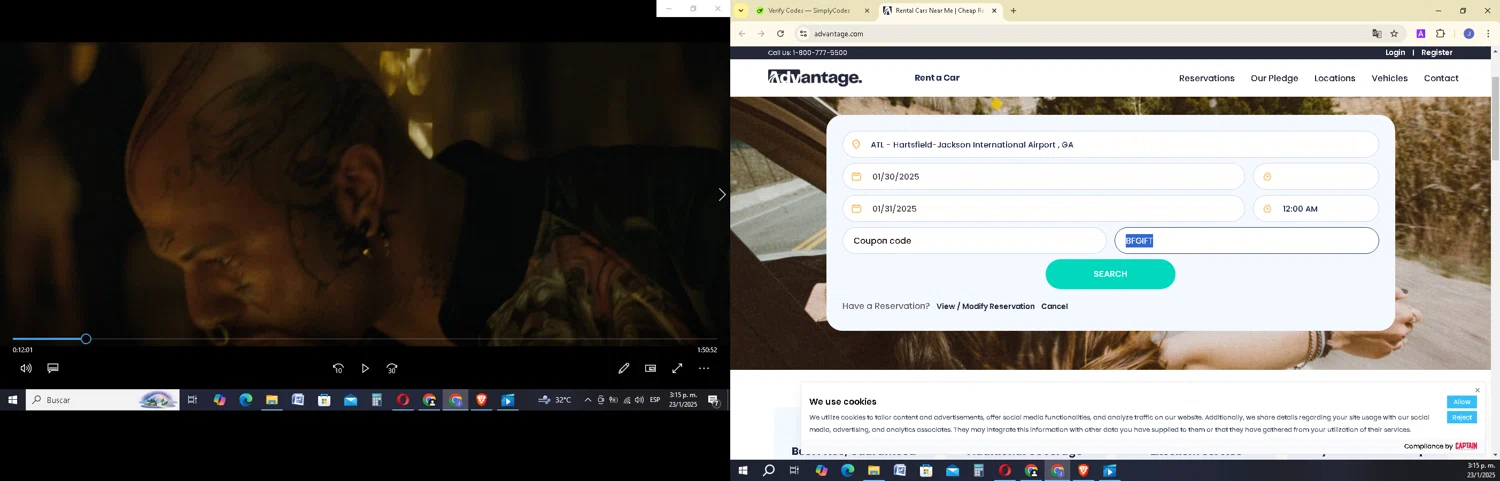1500x481 pixels.
Task: Open Contact menu item
Action: point(1441,78)
